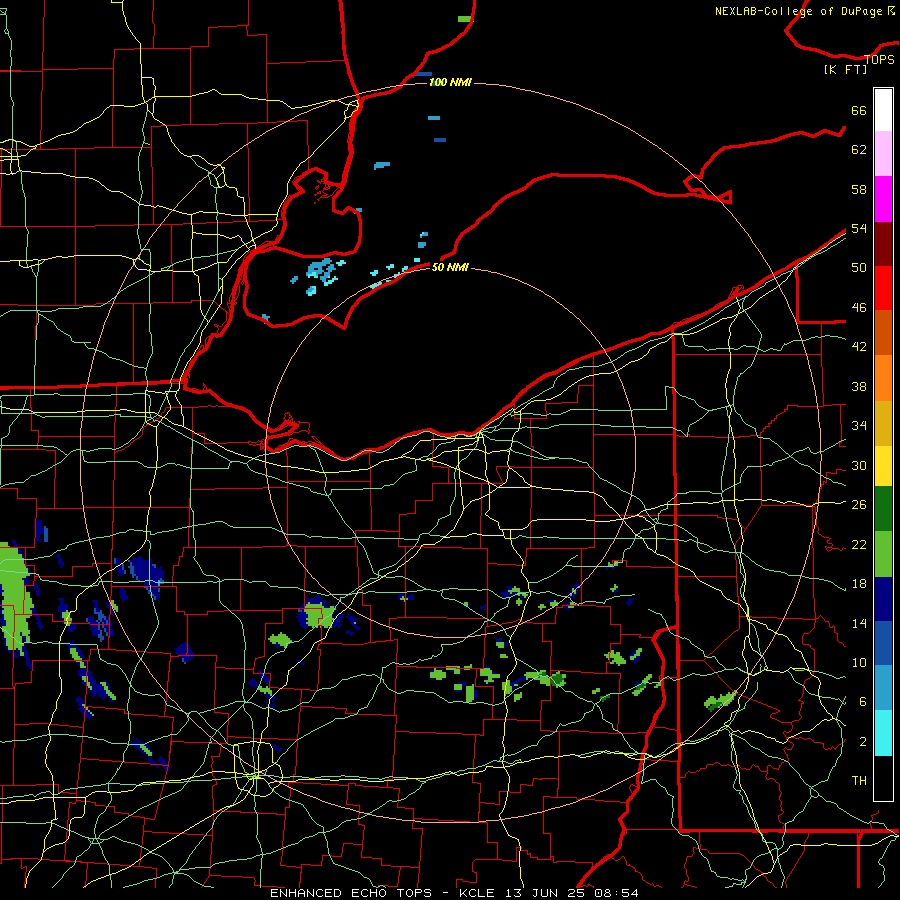This screenshot has height=900, width=900.
Task: Click the navy 14-18 kft legend swatch
Action: [883, 599]
